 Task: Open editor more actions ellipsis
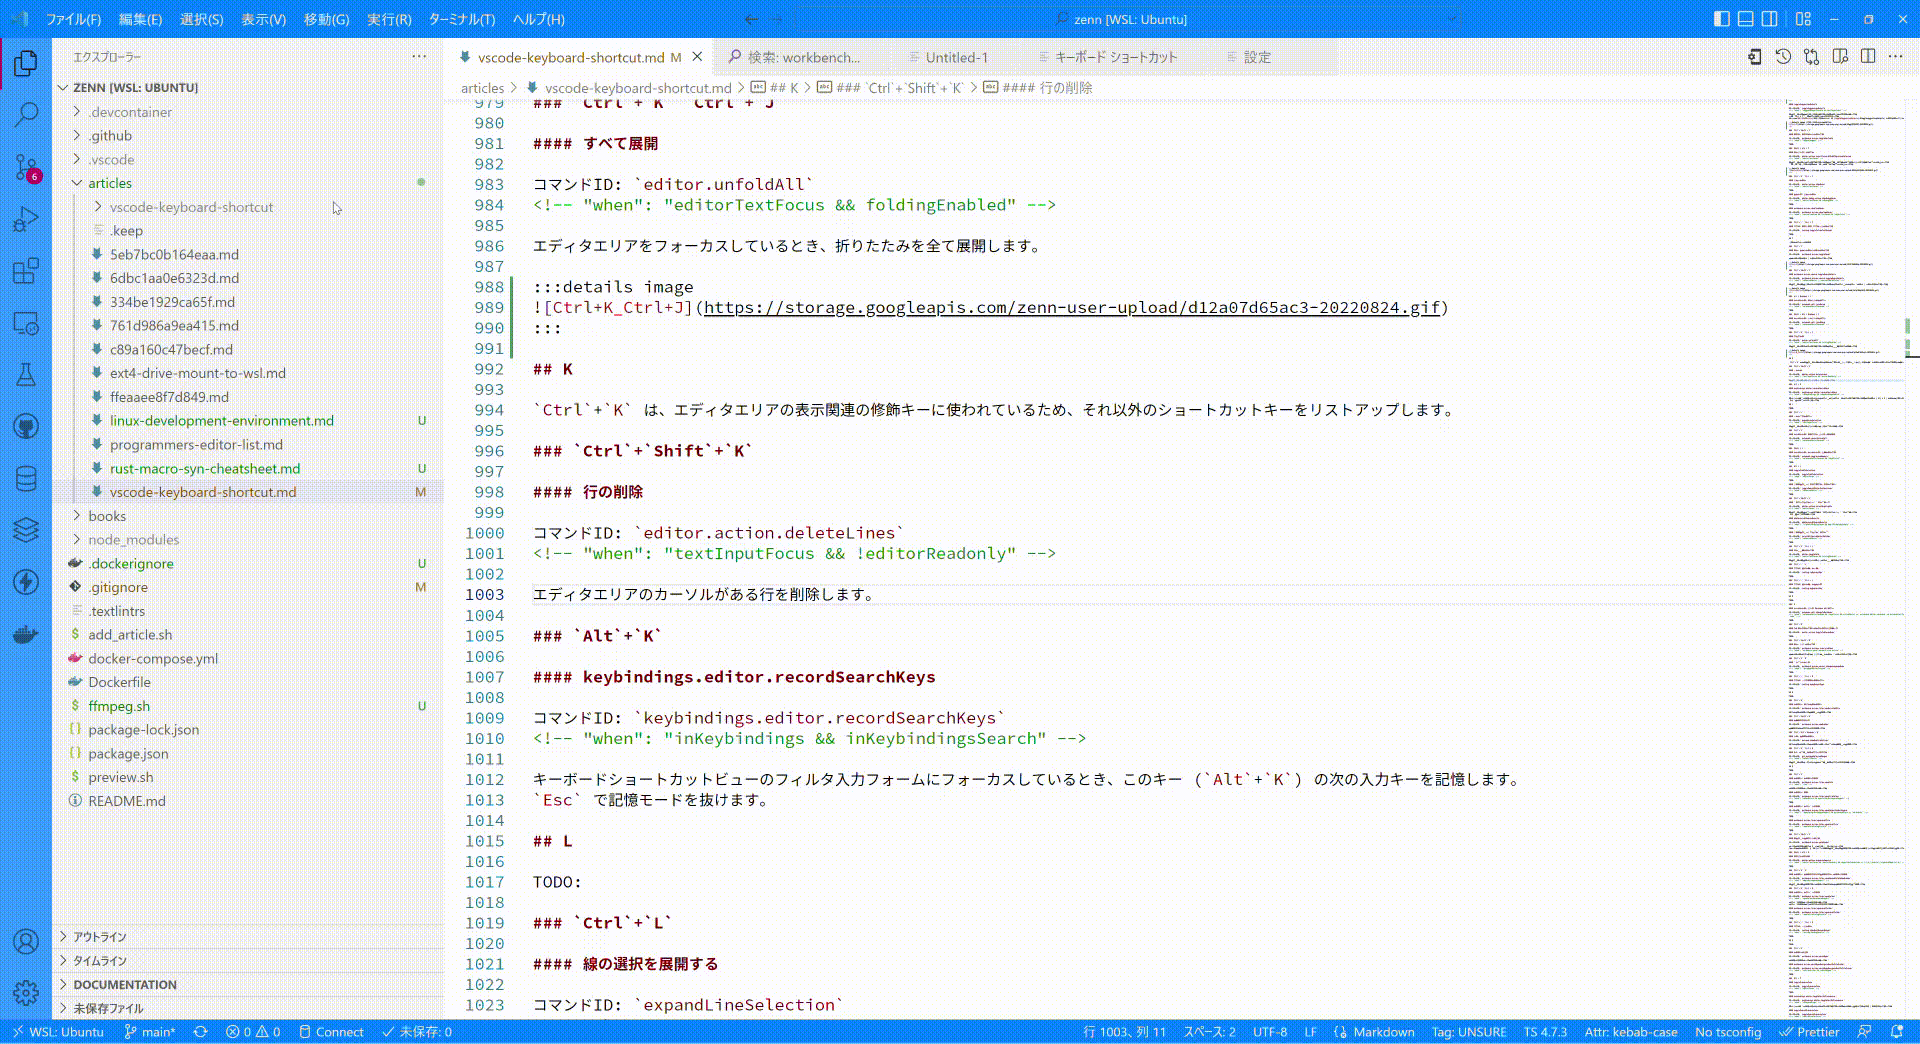pyautogui.click(x=1896, y=57)
